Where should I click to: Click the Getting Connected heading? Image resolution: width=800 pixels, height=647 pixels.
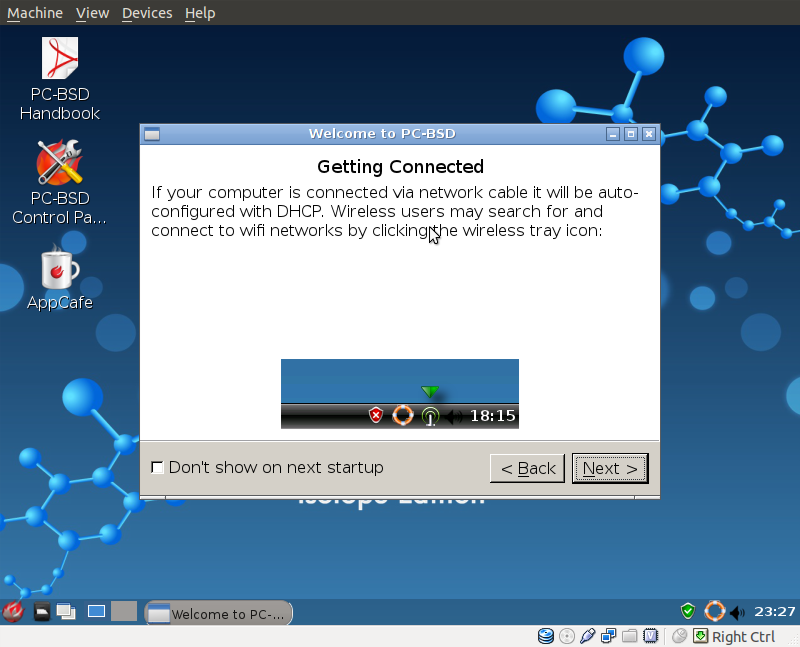(400, 166)
